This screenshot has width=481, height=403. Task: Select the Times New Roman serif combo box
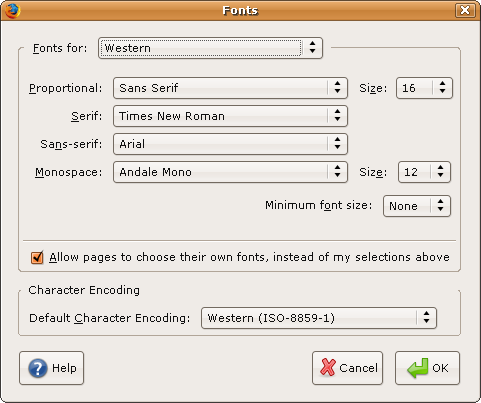point(230,116)
